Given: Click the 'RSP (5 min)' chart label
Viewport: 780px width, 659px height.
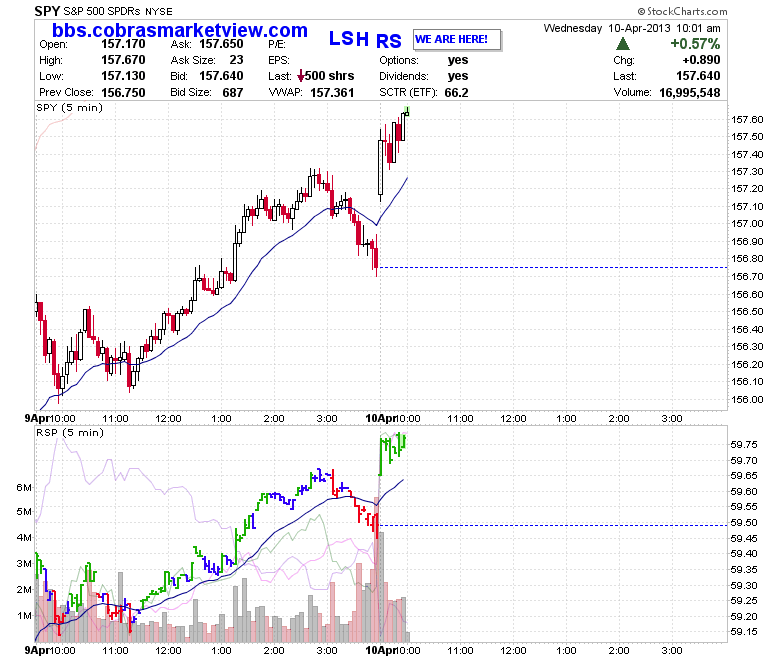Looking at the screenshot, I should click(x=70, y=433).
